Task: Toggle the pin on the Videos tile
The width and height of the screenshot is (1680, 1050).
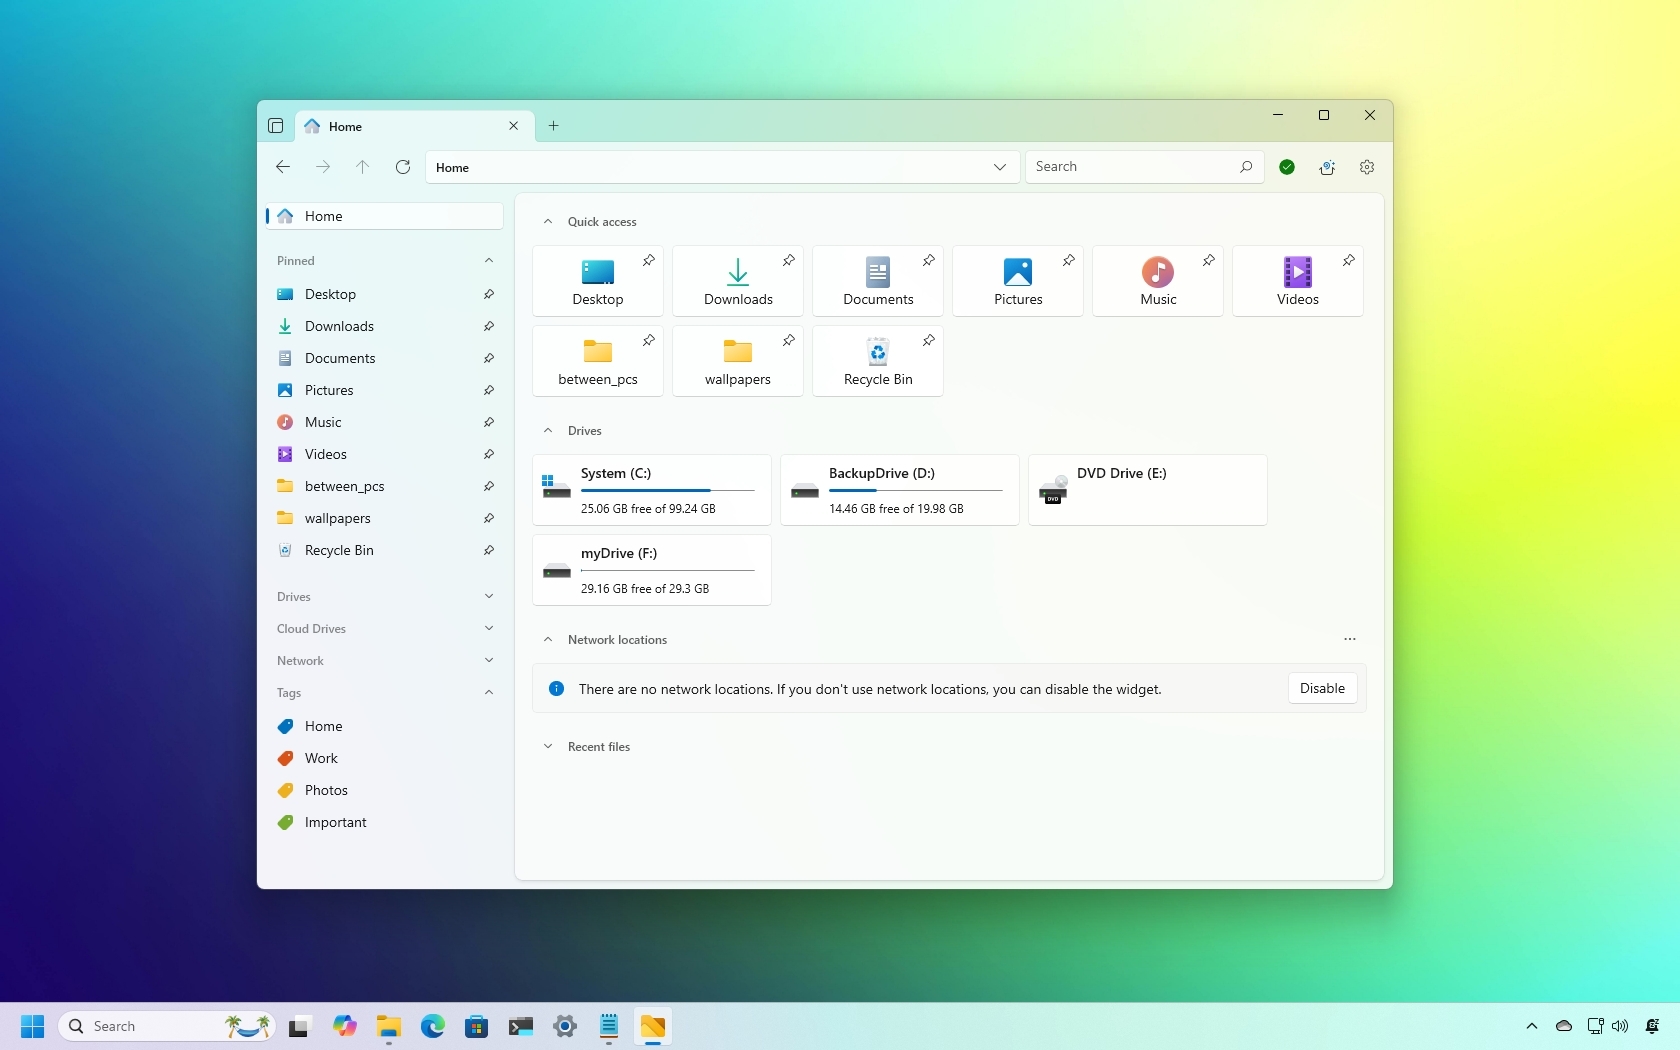Action: tap(1349, 261)
